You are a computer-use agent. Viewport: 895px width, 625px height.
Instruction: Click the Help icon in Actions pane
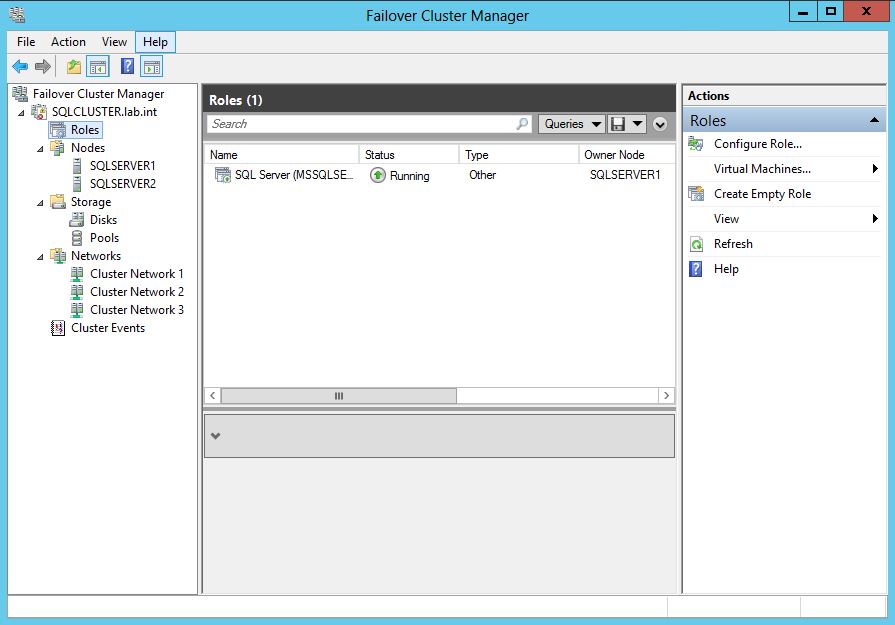coord(696,269)
